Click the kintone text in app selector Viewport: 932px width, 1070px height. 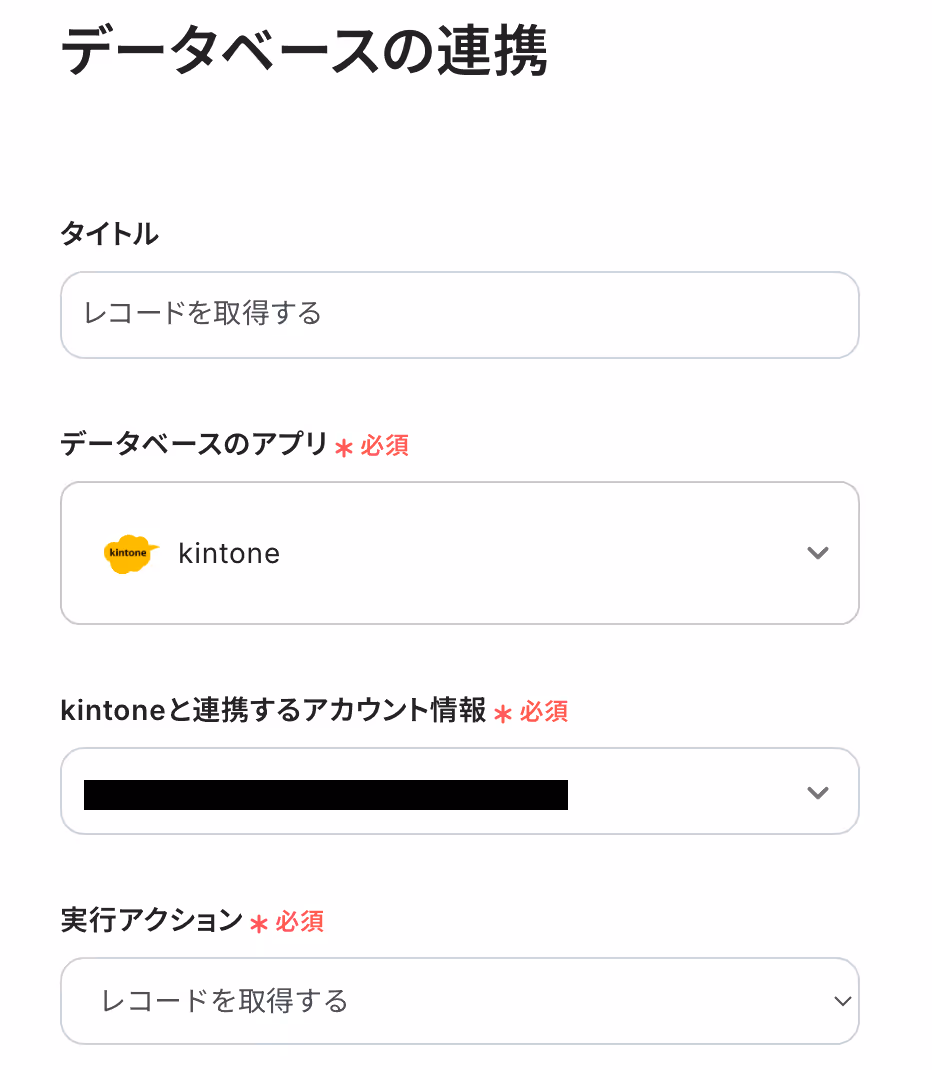(229, 553)
